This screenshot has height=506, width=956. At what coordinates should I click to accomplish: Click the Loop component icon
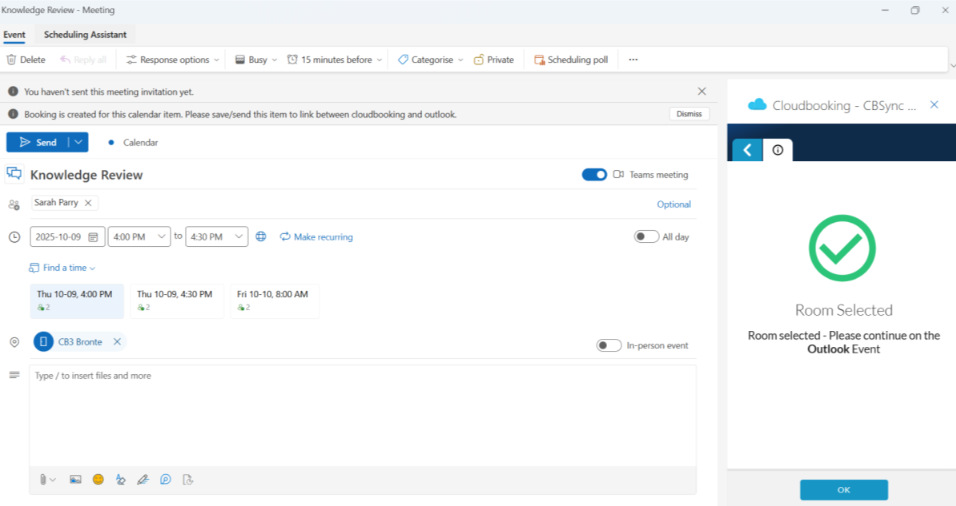pyautogui.click(x=164, y=479)
